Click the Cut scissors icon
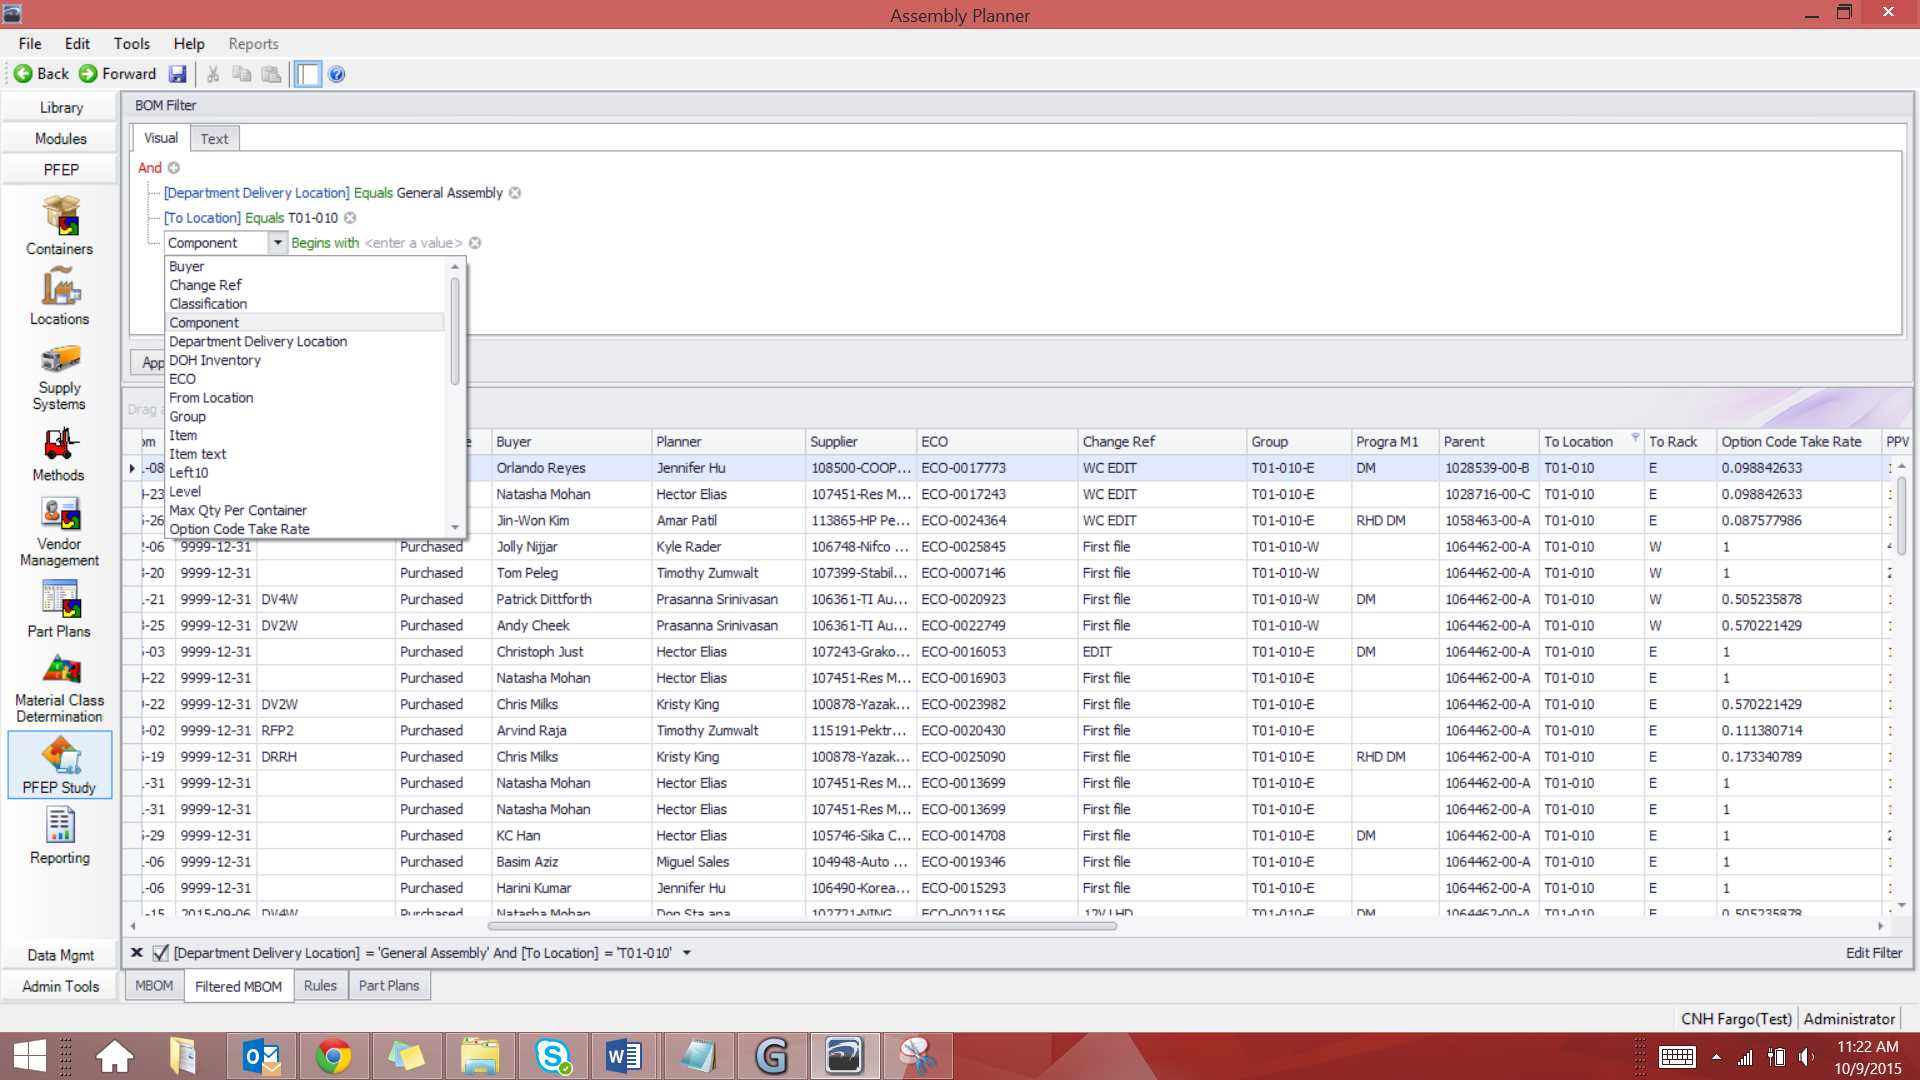 pos(213,74)
